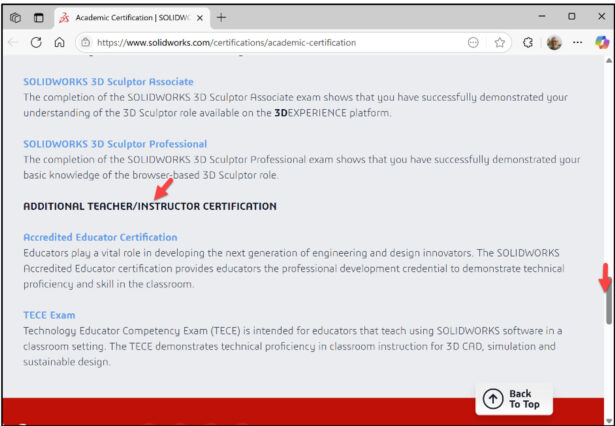Minimize the browser window
Screen dimensions: 615x426
(x=542, y=16)
